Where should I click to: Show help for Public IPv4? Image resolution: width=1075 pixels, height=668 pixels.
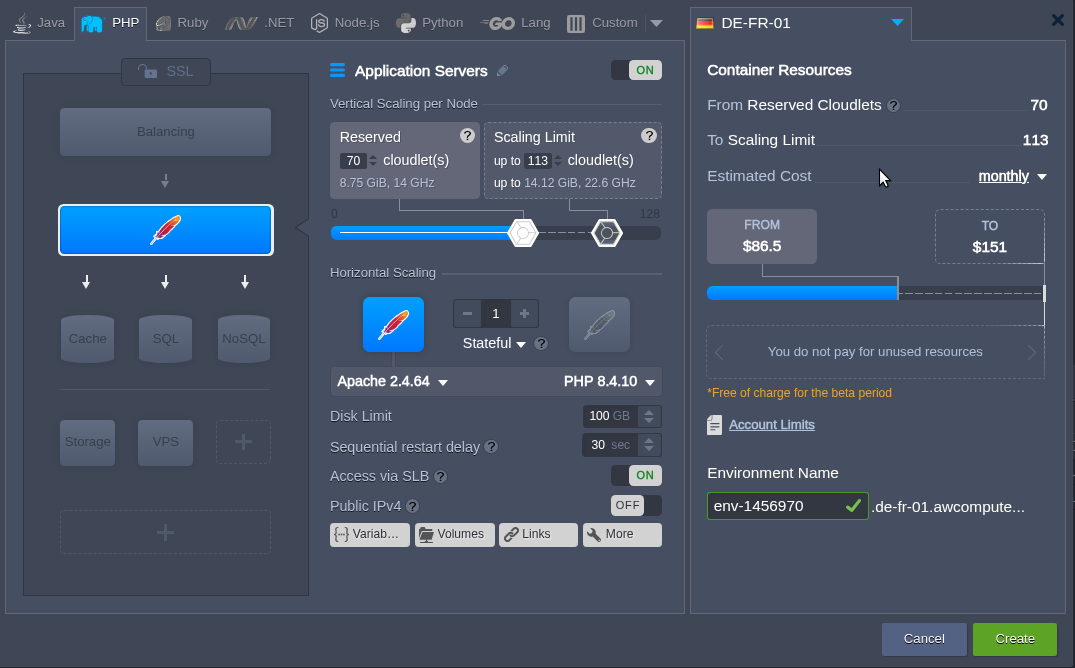412,506
